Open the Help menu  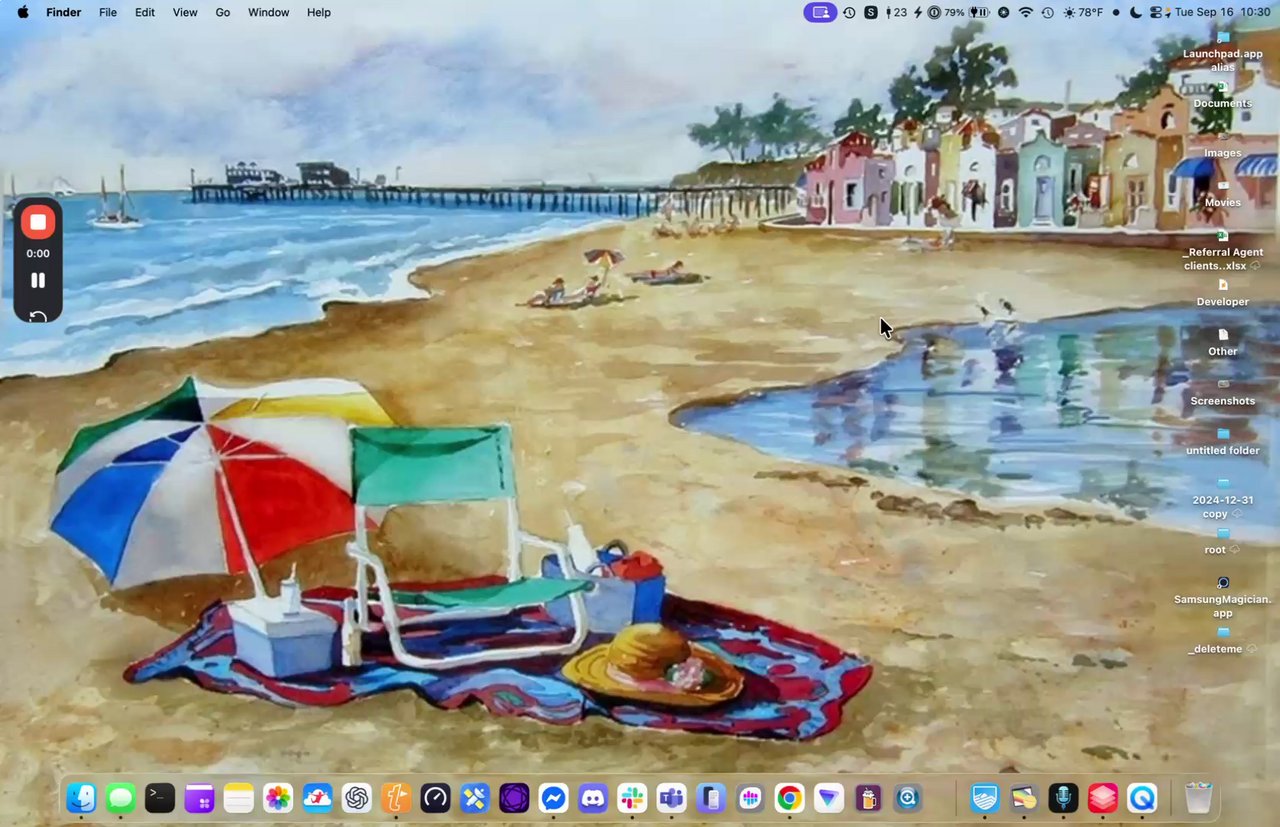(319, 12)
